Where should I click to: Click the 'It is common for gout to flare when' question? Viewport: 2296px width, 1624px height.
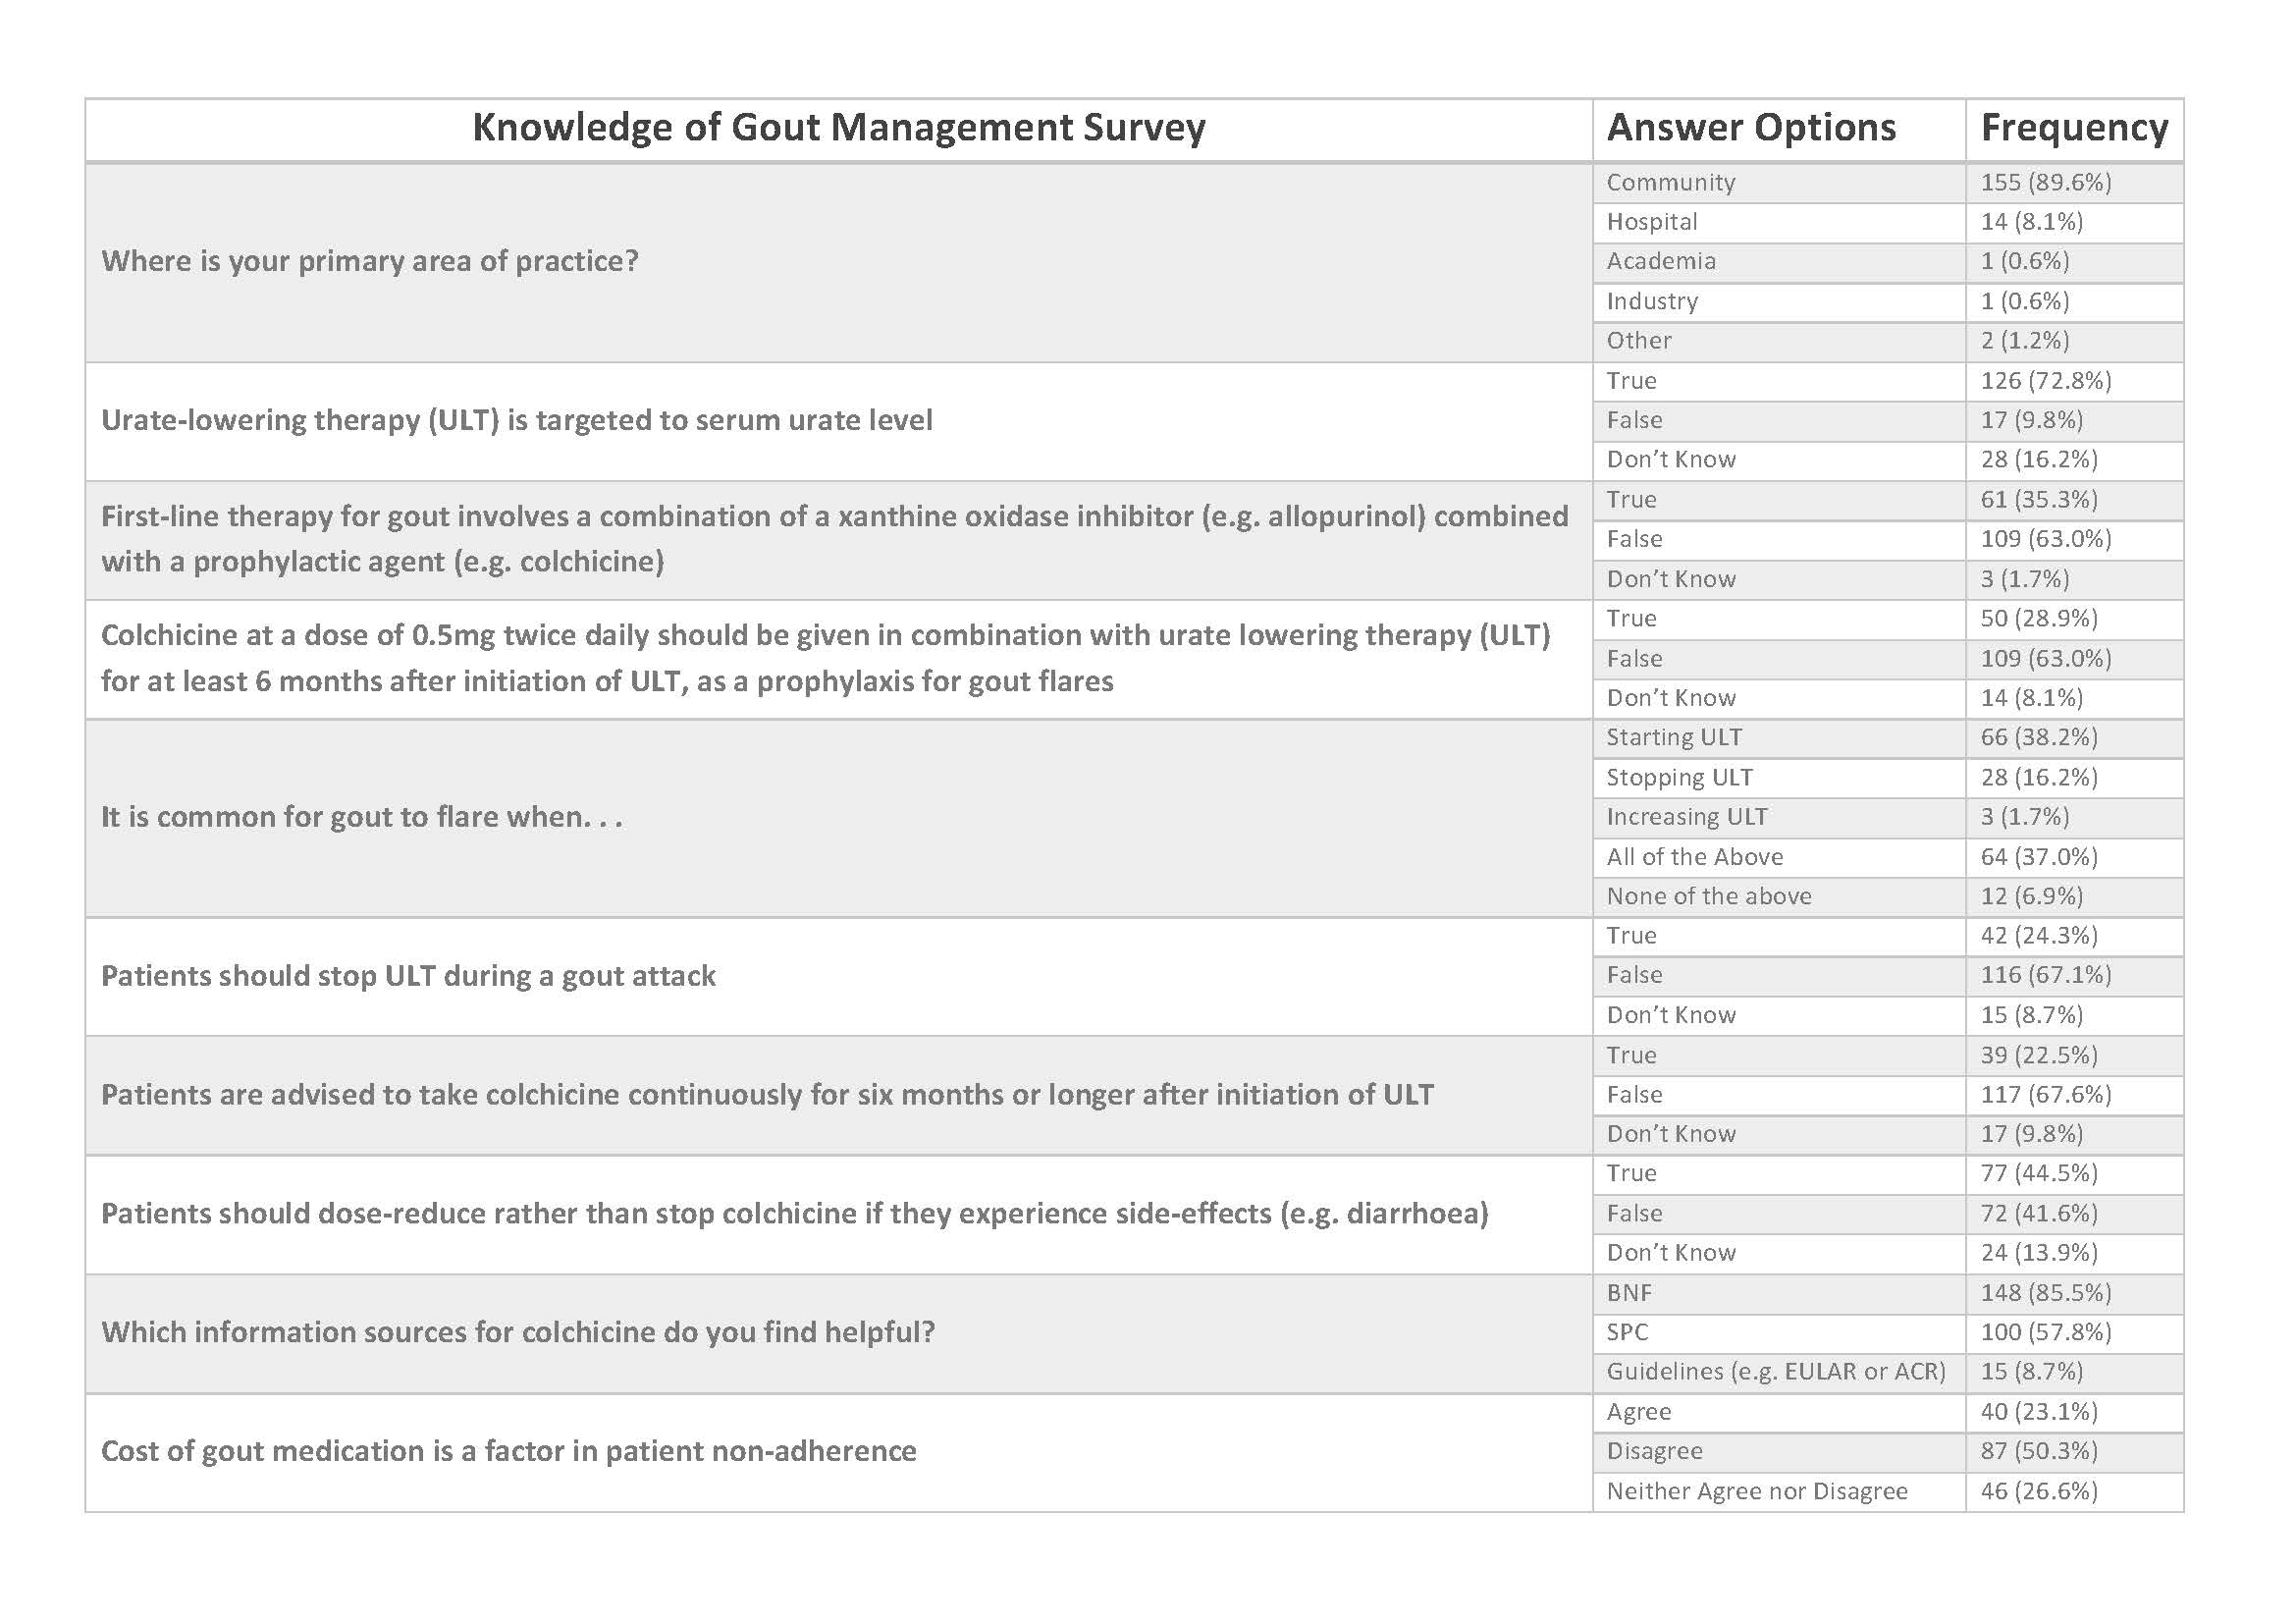click(x=362, y=817)
